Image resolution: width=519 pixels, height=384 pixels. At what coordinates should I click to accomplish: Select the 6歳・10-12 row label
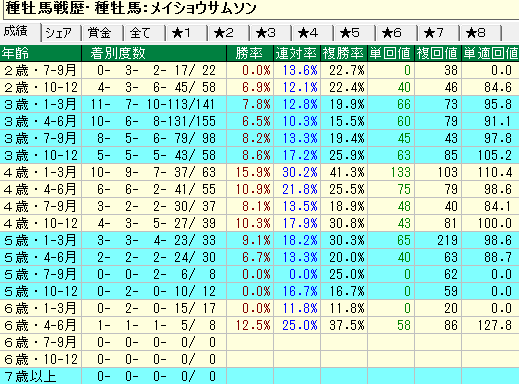41,359
